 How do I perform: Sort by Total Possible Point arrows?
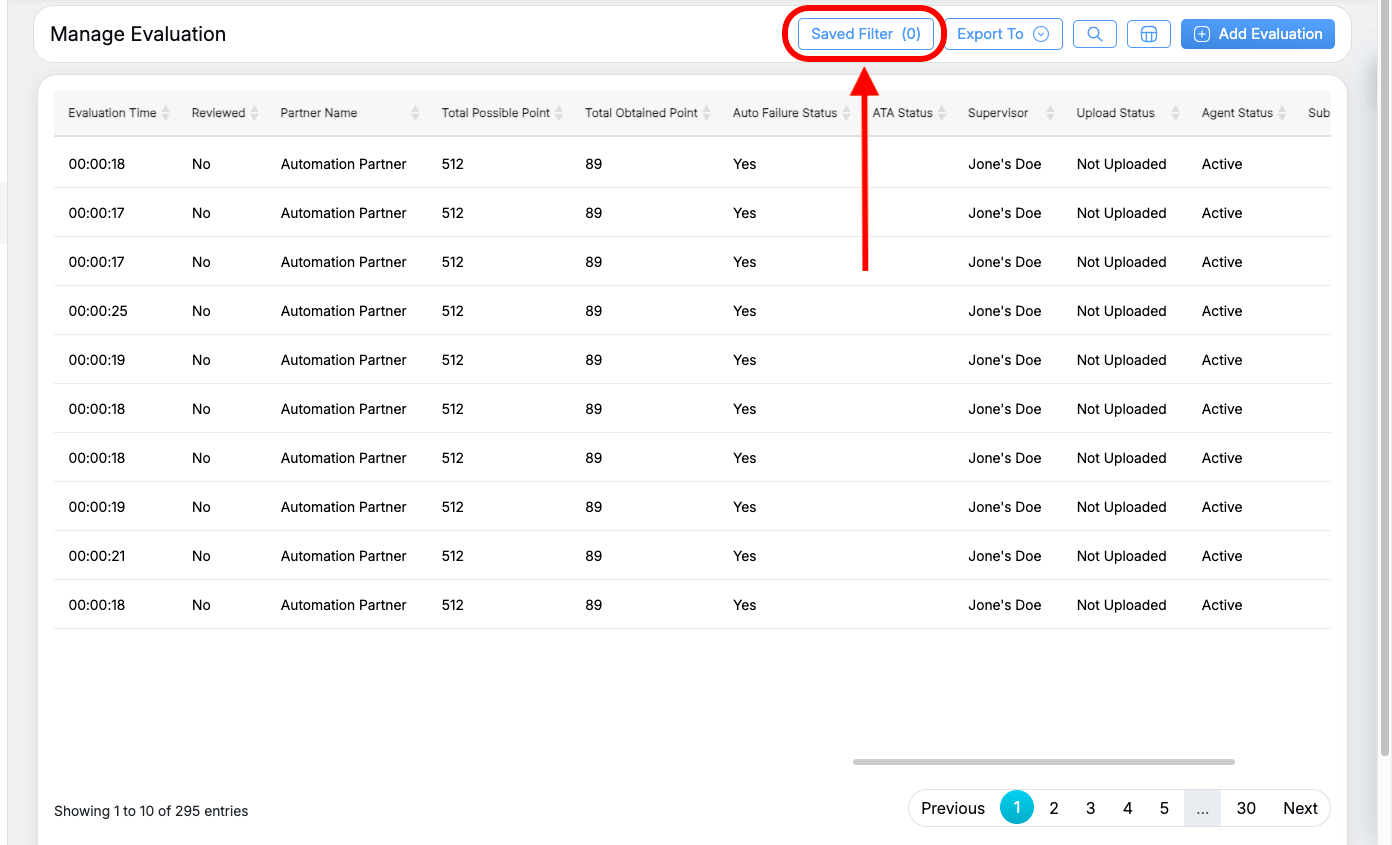(559, 113)
